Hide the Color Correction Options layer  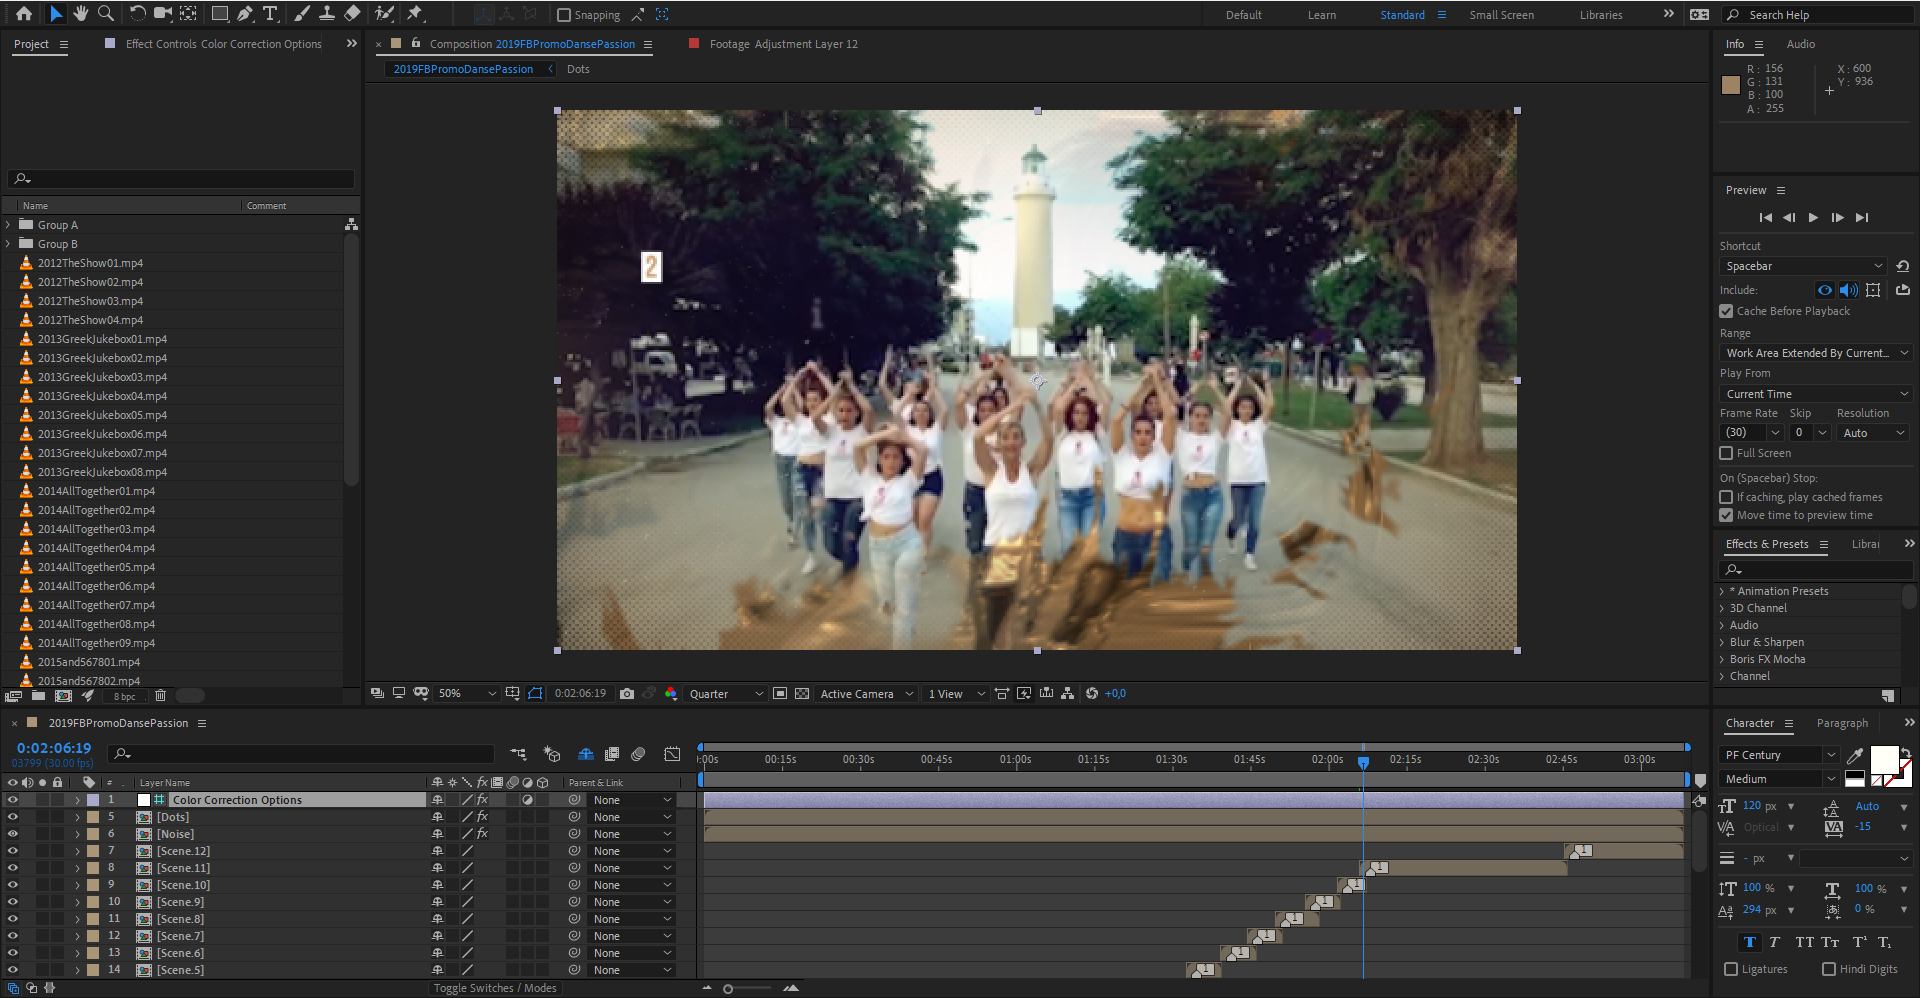coord(13,800)
